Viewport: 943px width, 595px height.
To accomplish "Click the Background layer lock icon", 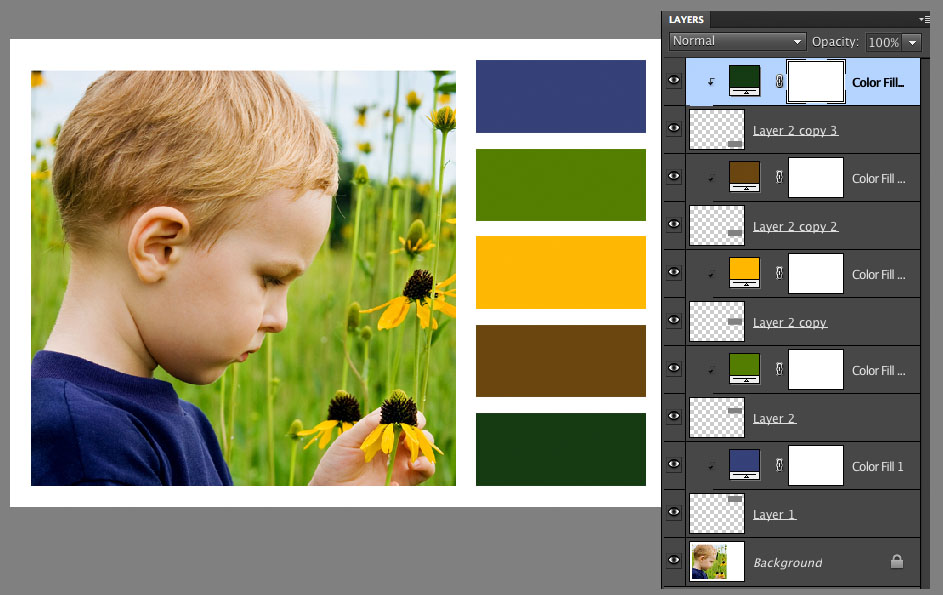I will [897, 561].
